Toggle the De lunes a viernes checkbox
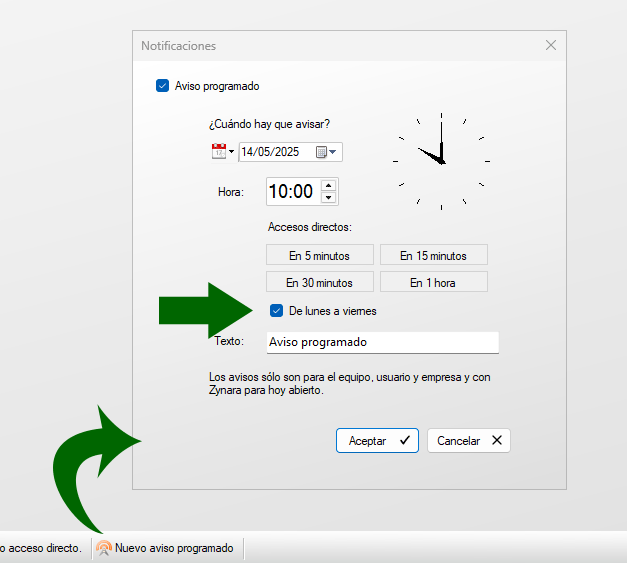Image resolution: width=627 pixels, height=563 pixels. point(276,311)
